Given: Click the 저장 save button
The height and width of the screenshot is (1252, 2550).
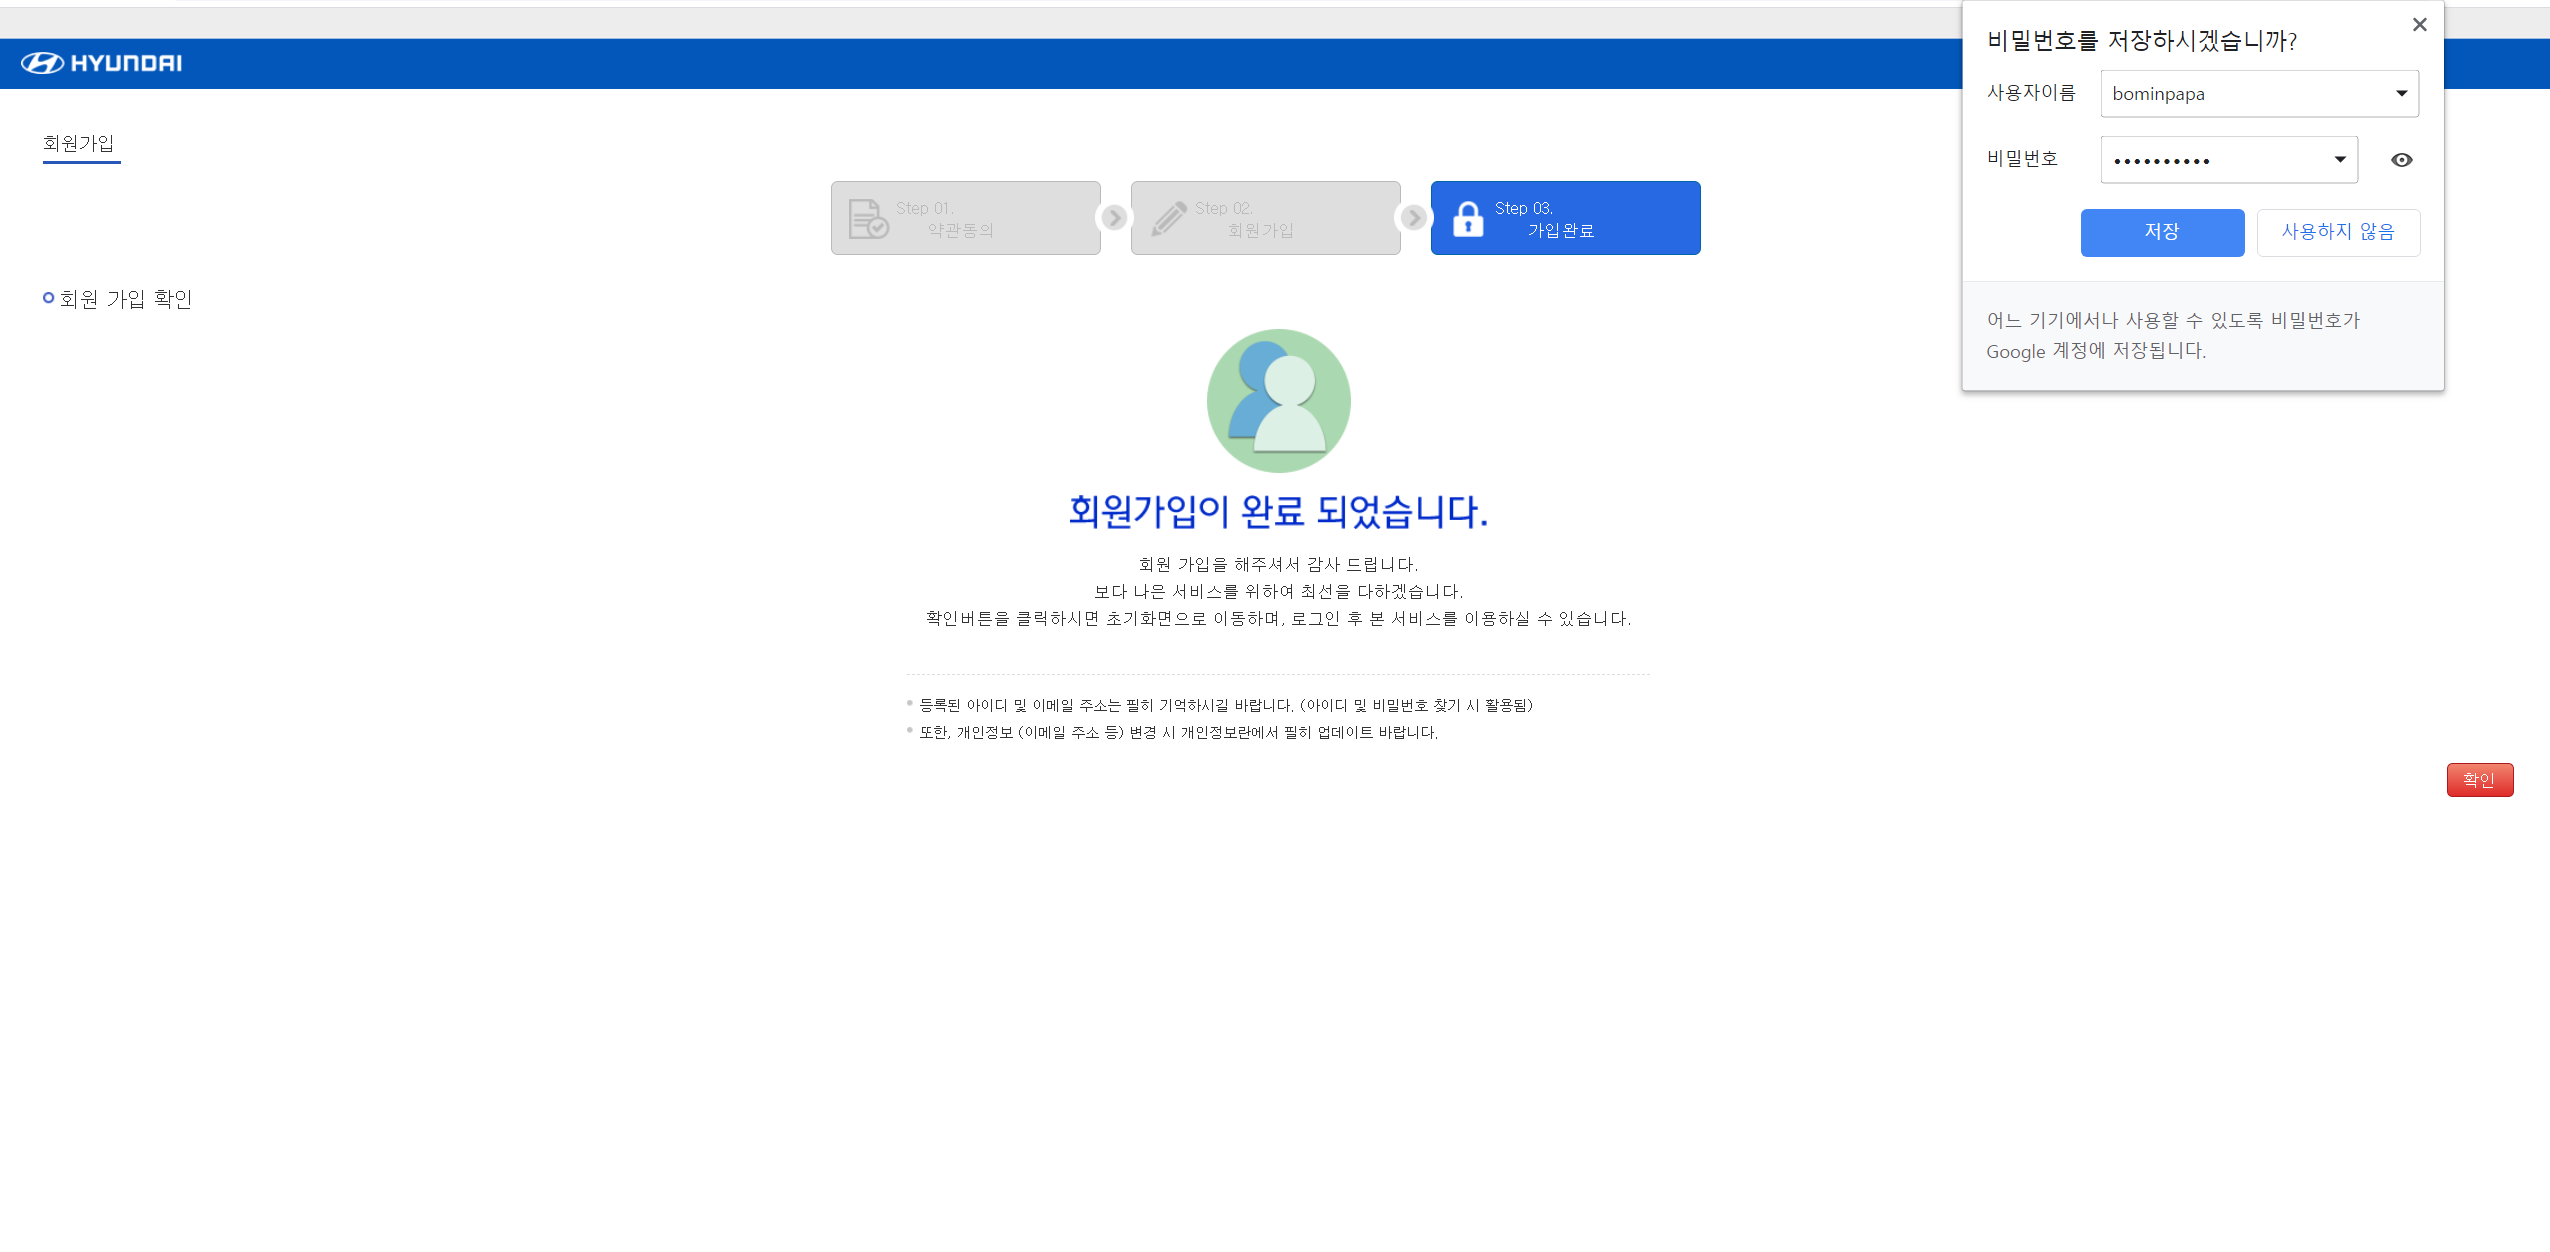Looking at the screenshot, I should [2162, 232].
